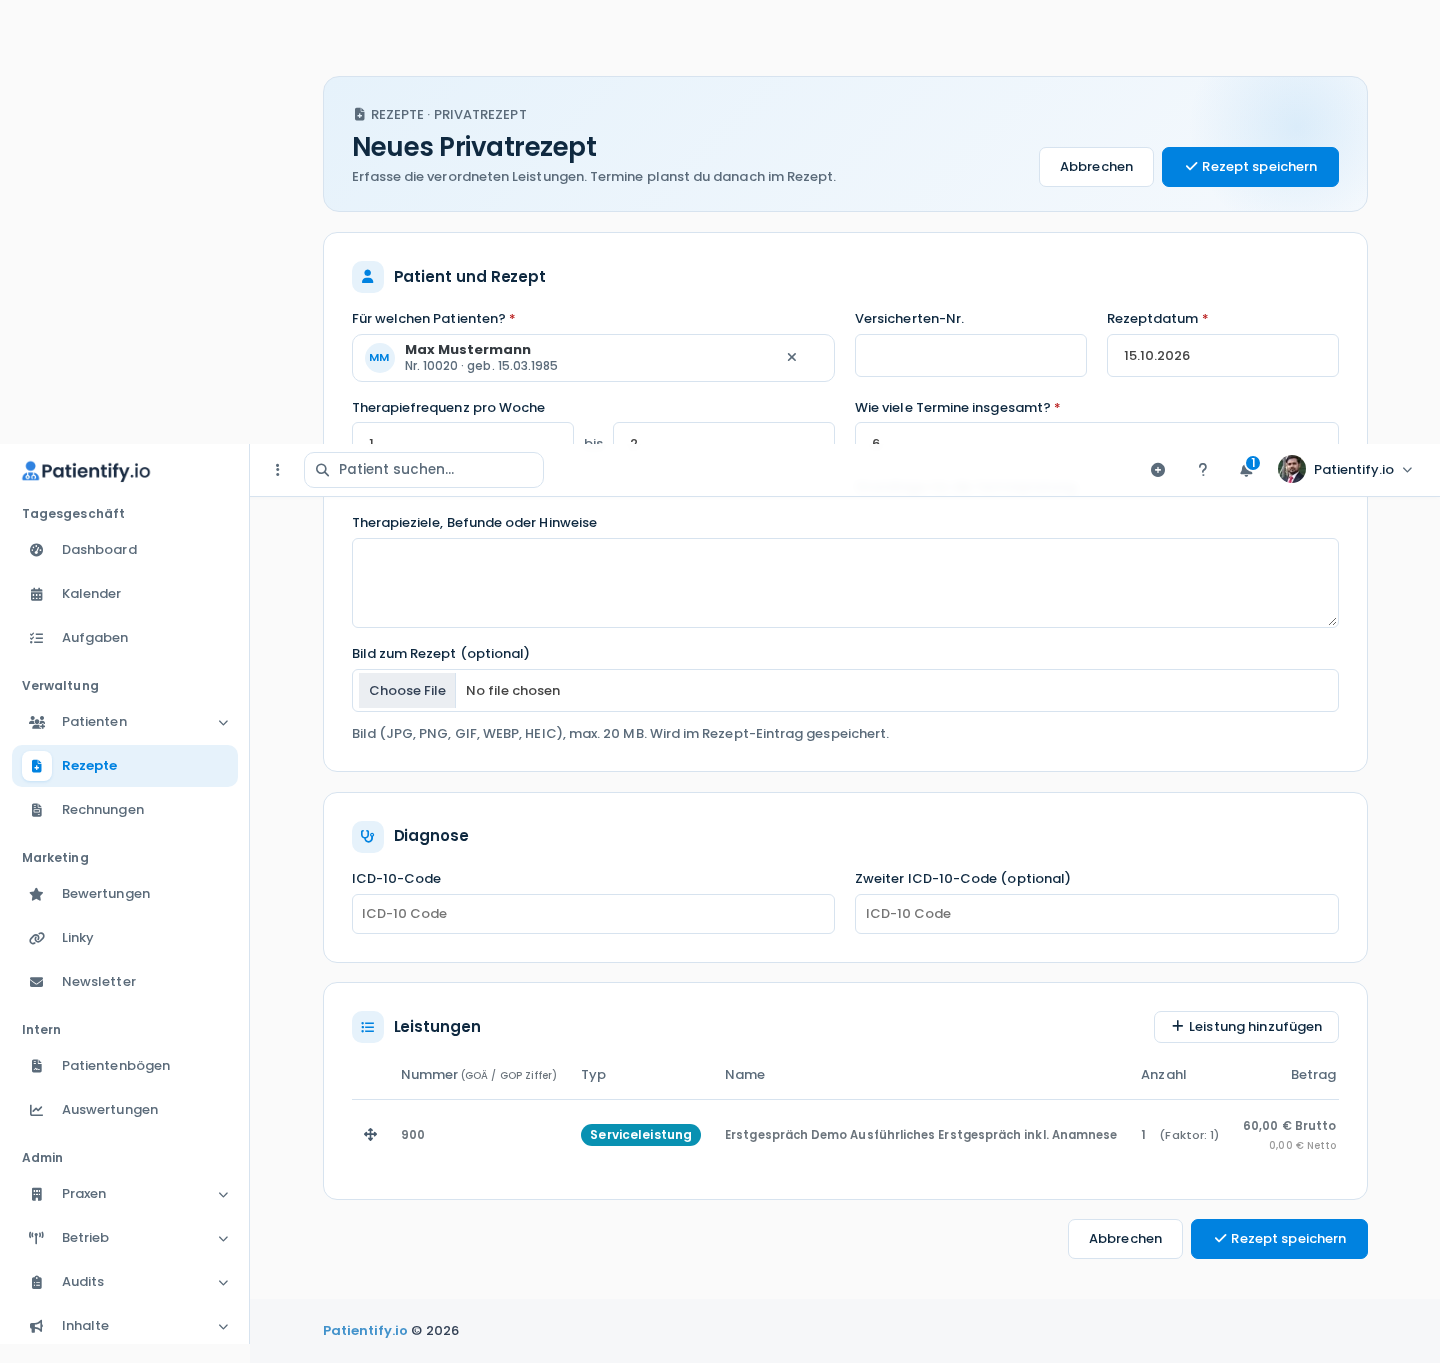Click the Patientify.io footer link
The height and width of the screenshot is (1363, 1440).
(x=365, y=1330)
